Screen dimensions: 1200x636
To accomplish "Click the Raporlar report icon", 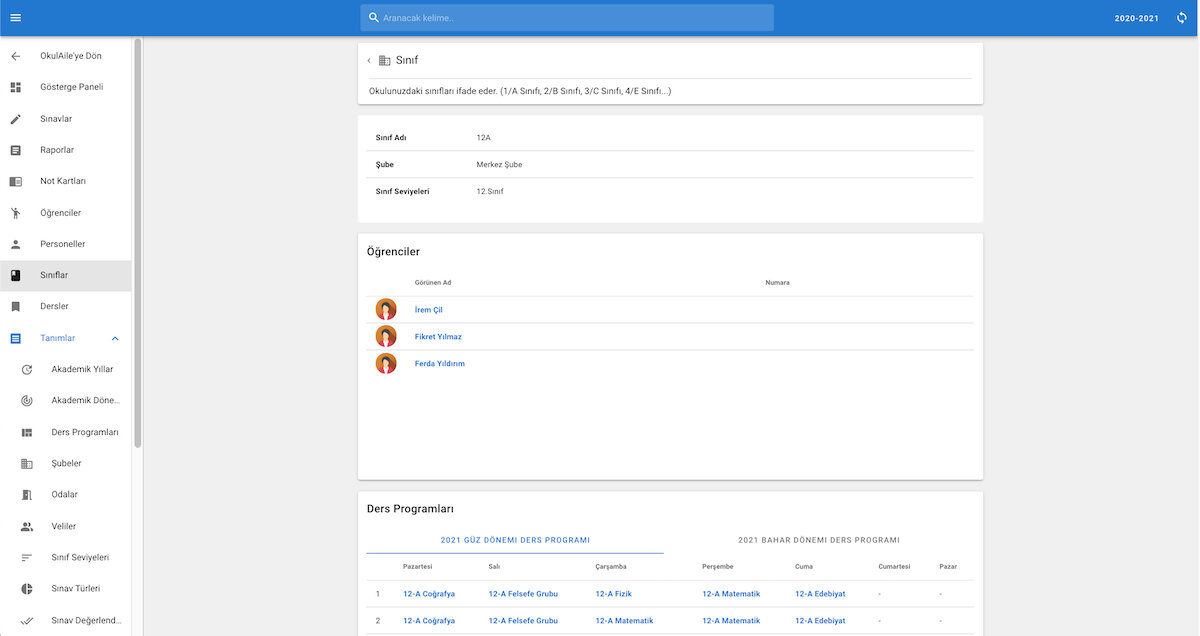I will [15, 150].
